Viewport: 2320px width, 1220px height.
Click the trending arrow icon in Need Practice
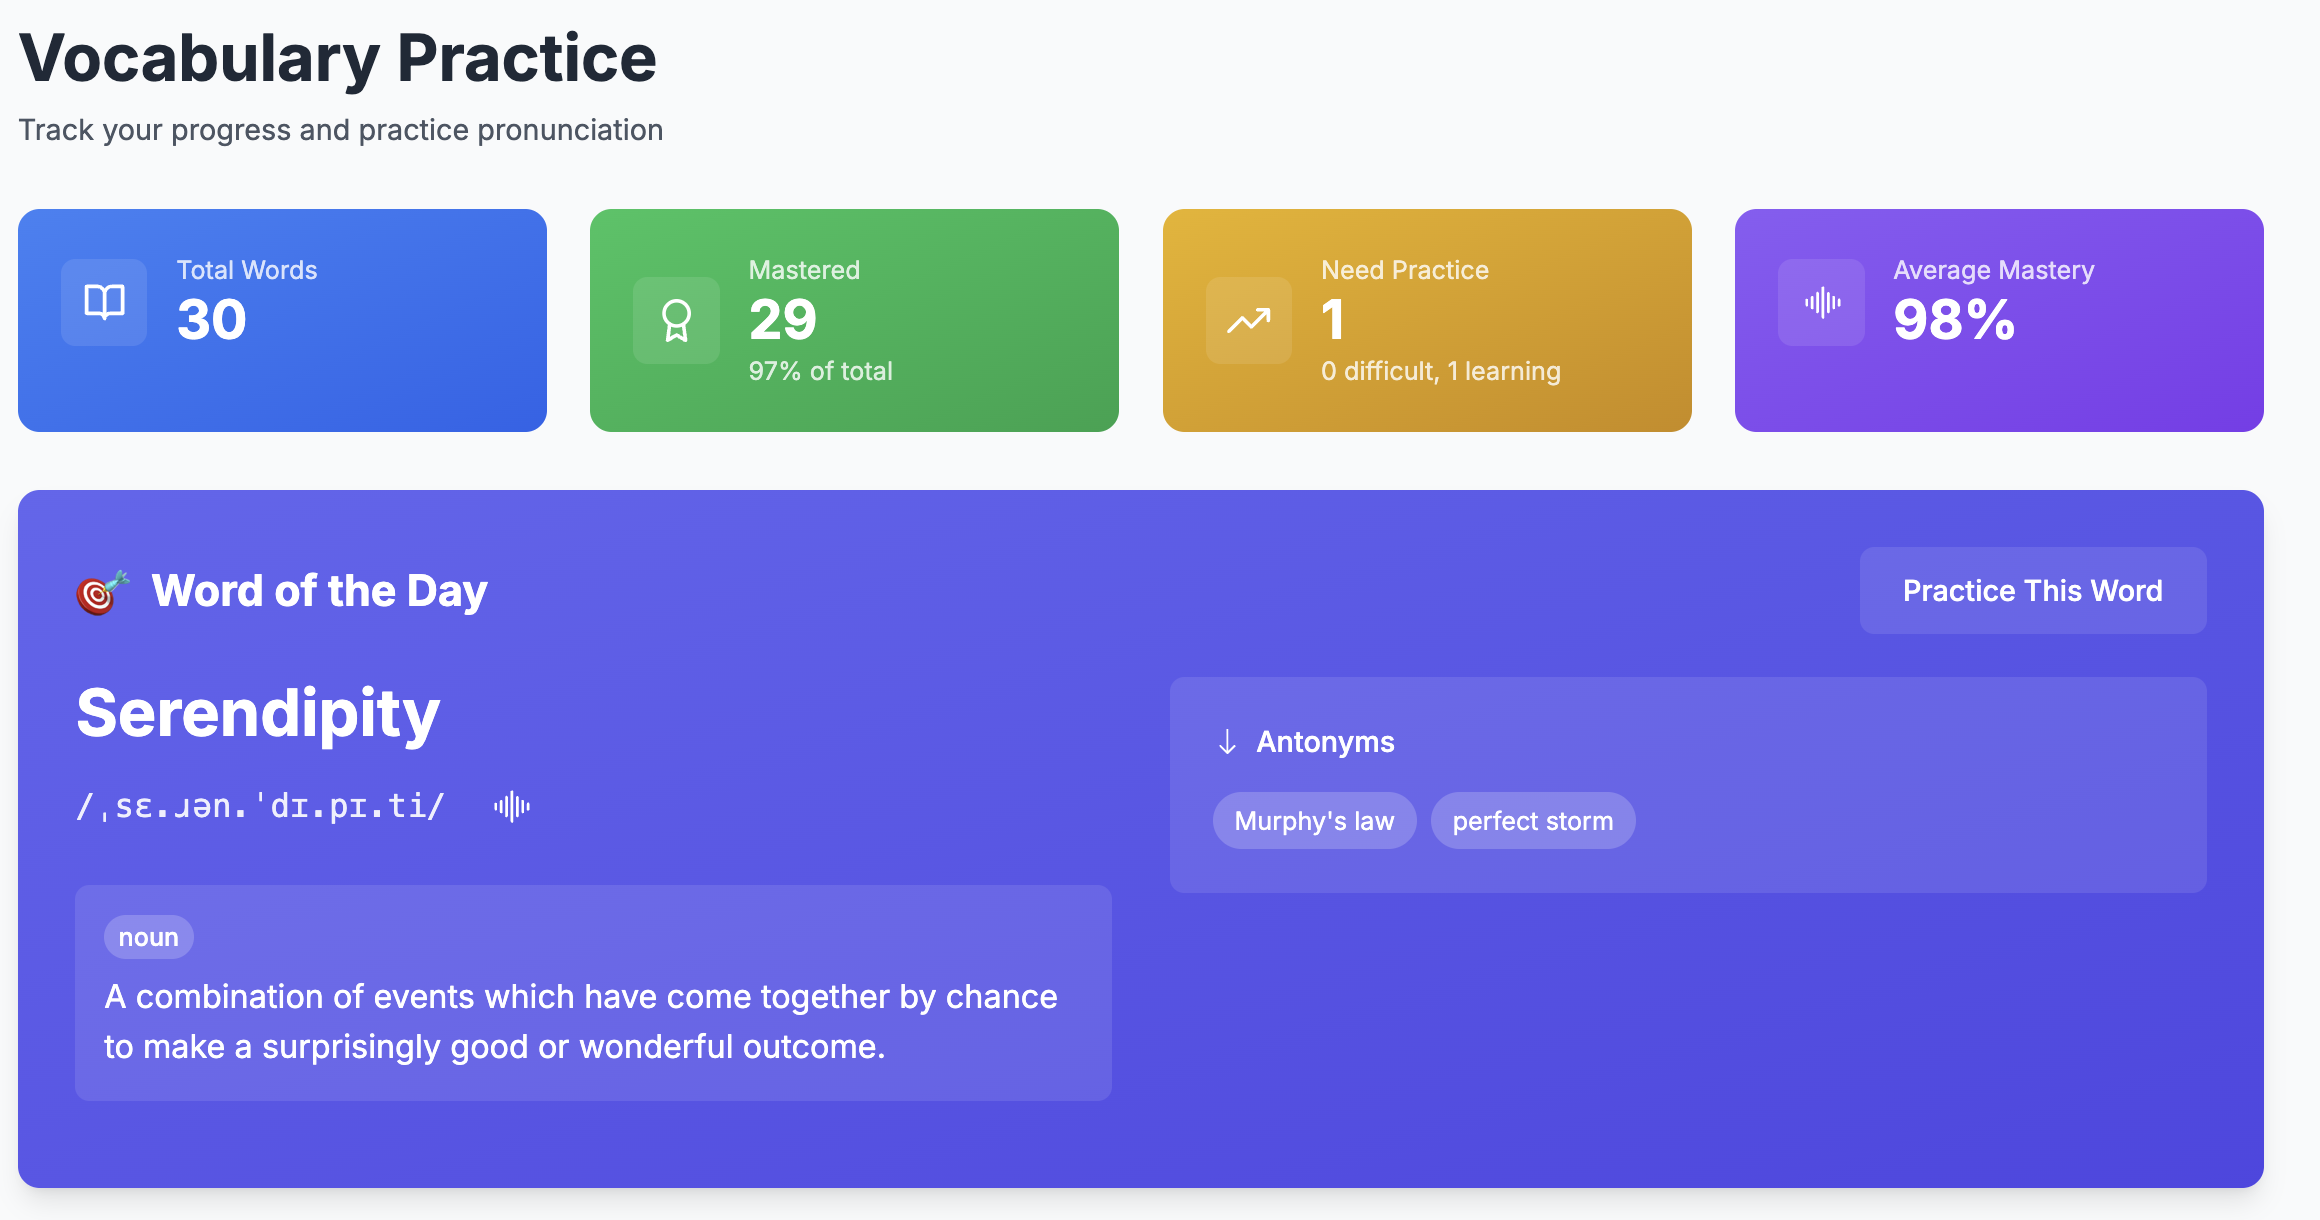(x=1249, y=320)
